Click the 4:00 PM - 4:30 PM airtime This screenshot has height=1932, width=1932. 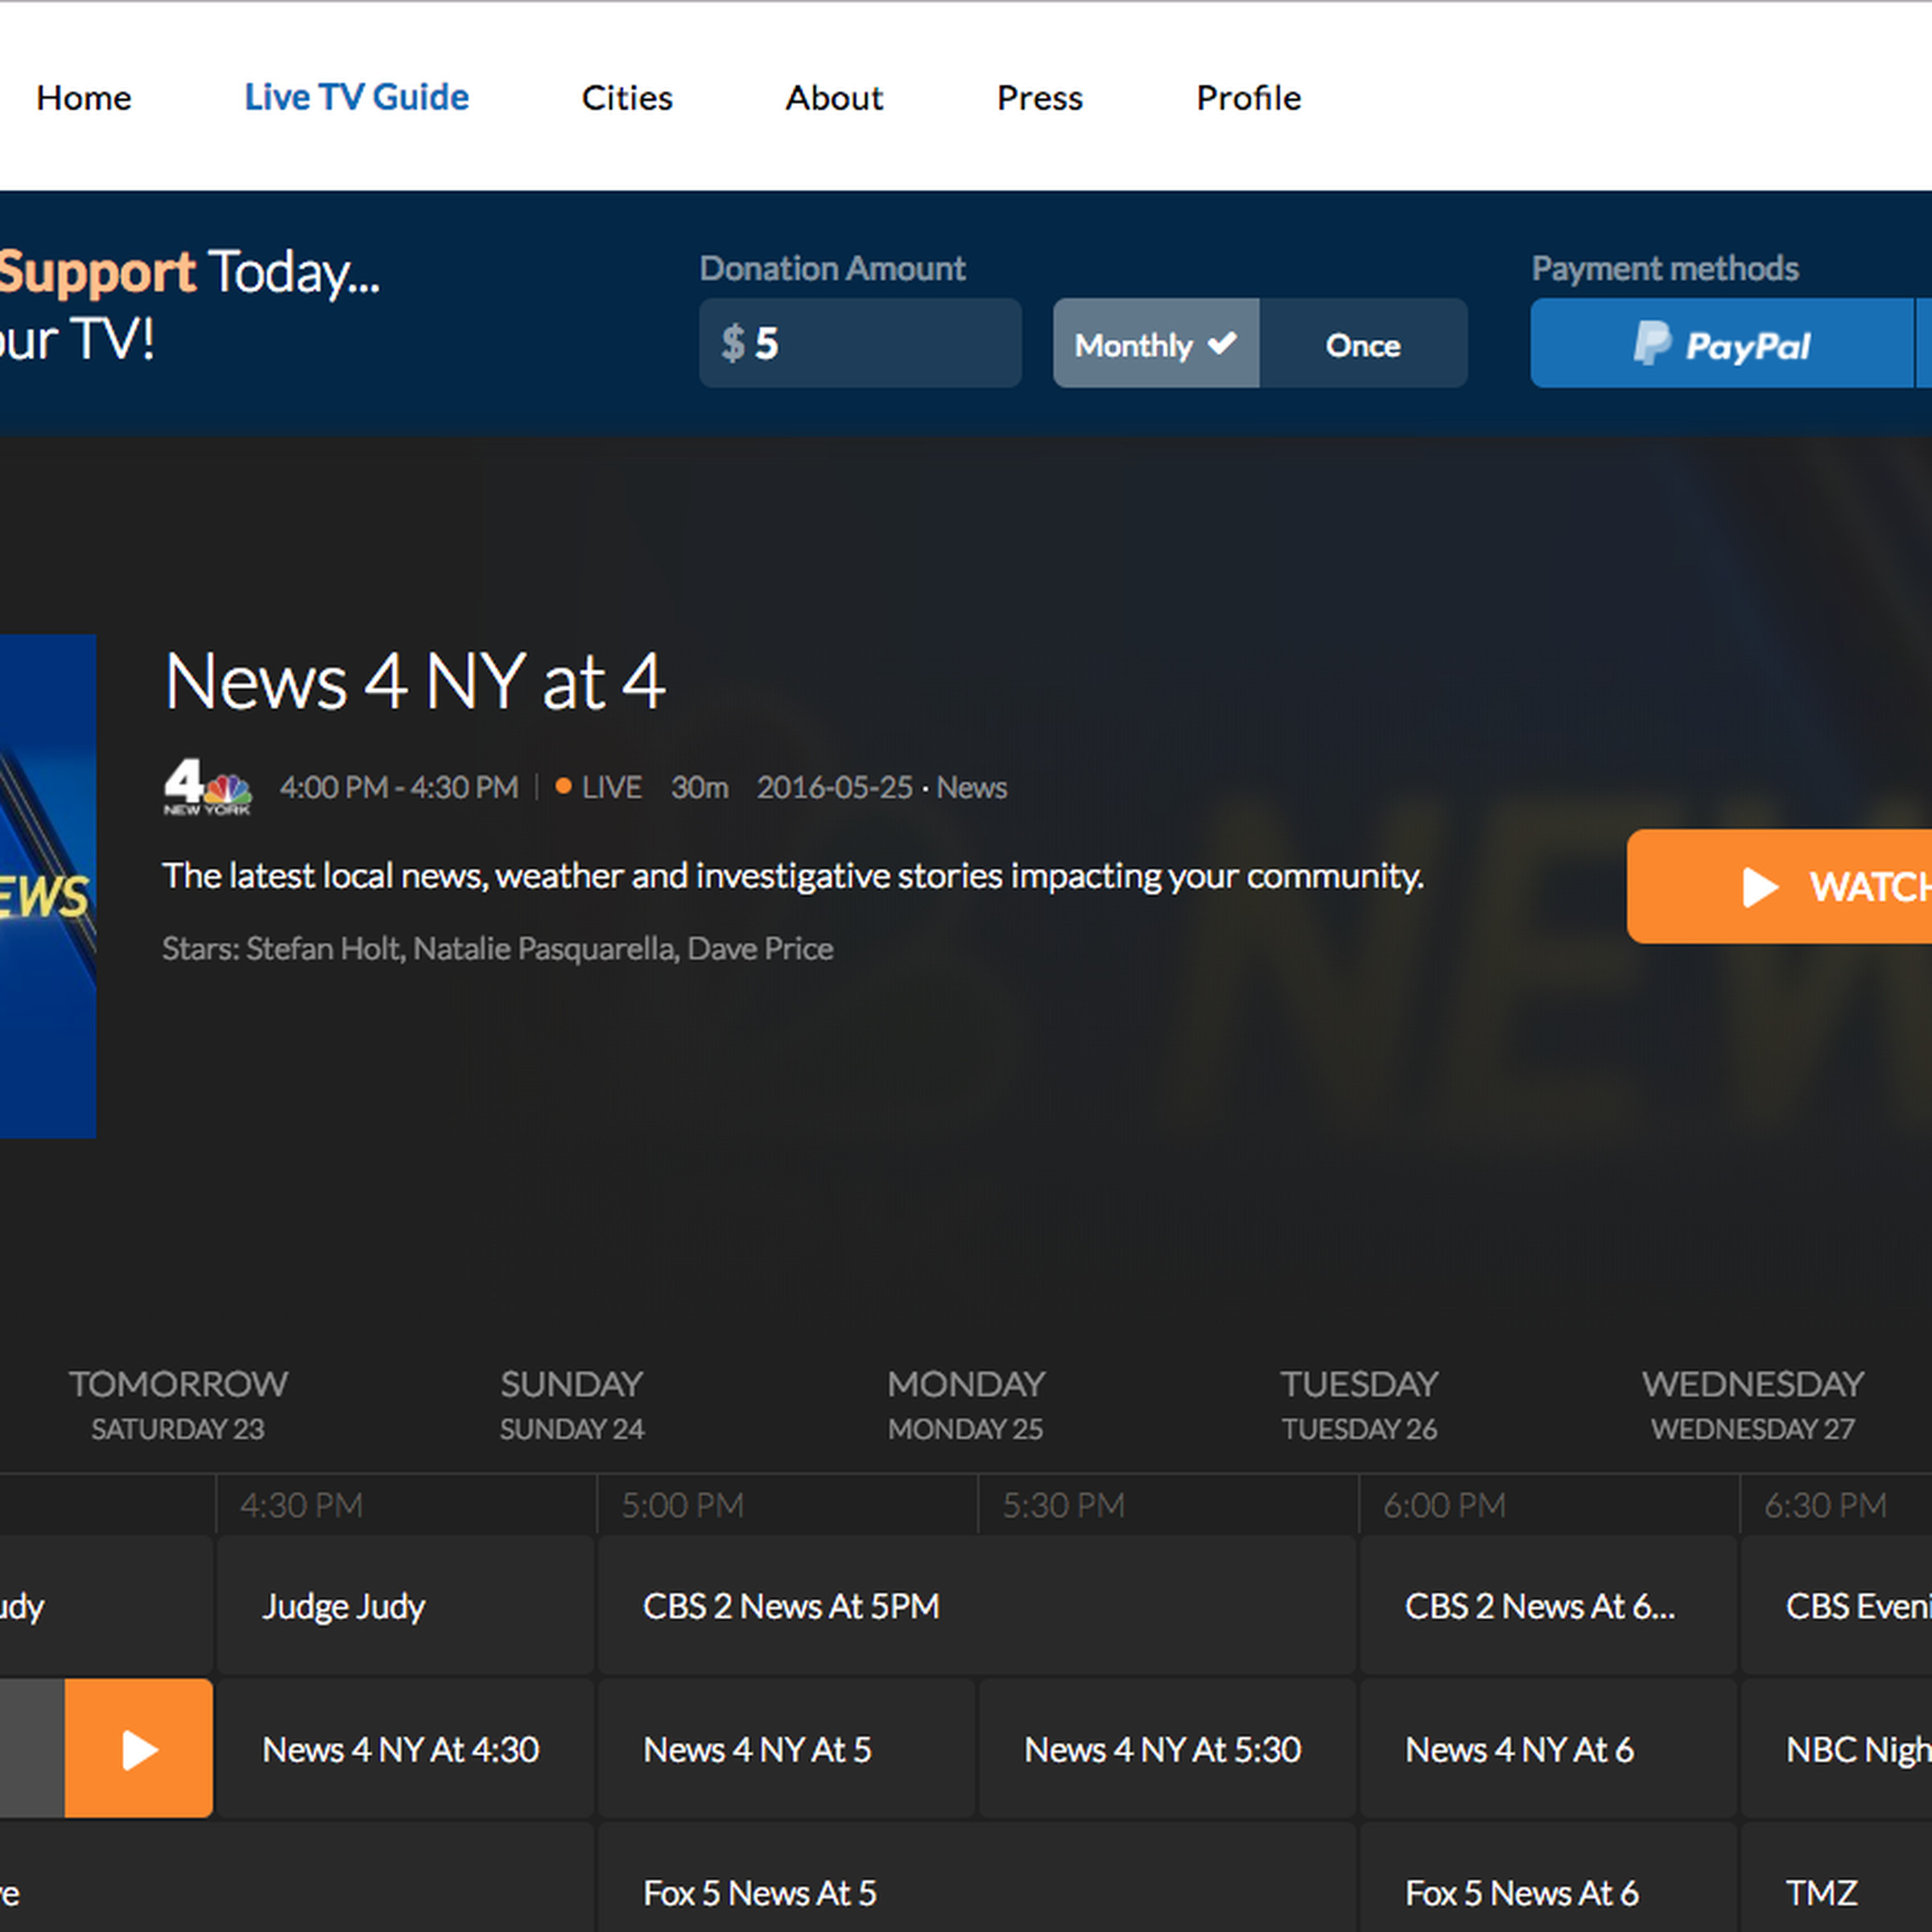coord(399,788)
